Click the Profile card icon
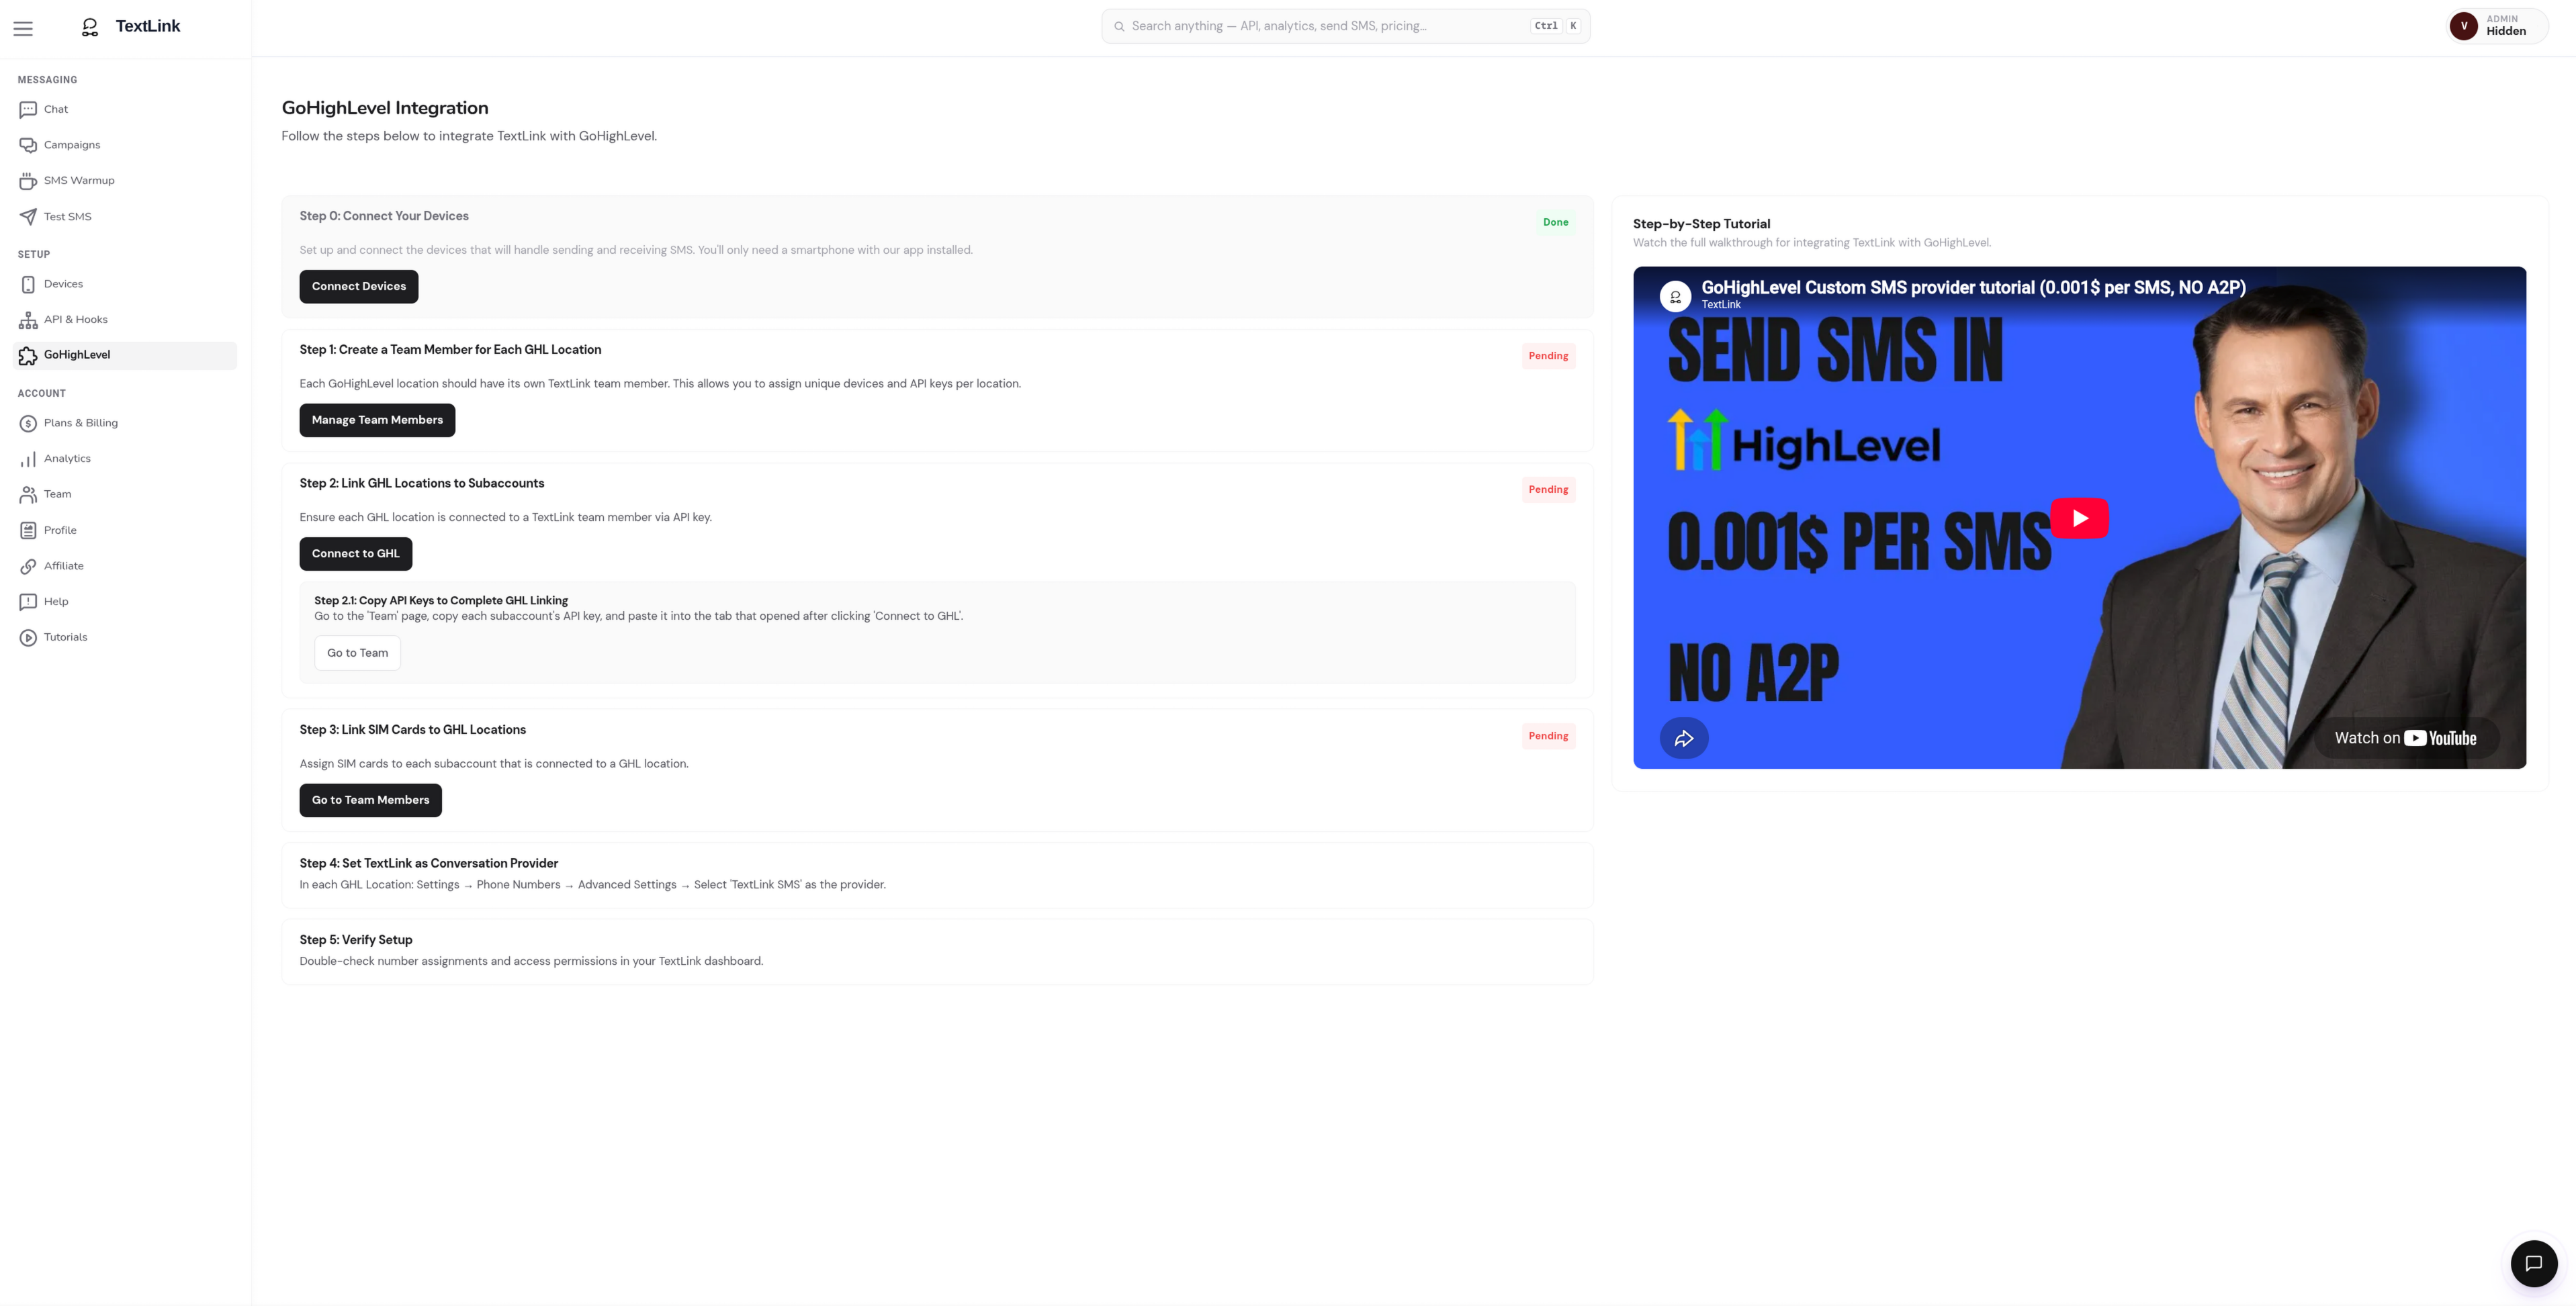 28,530
